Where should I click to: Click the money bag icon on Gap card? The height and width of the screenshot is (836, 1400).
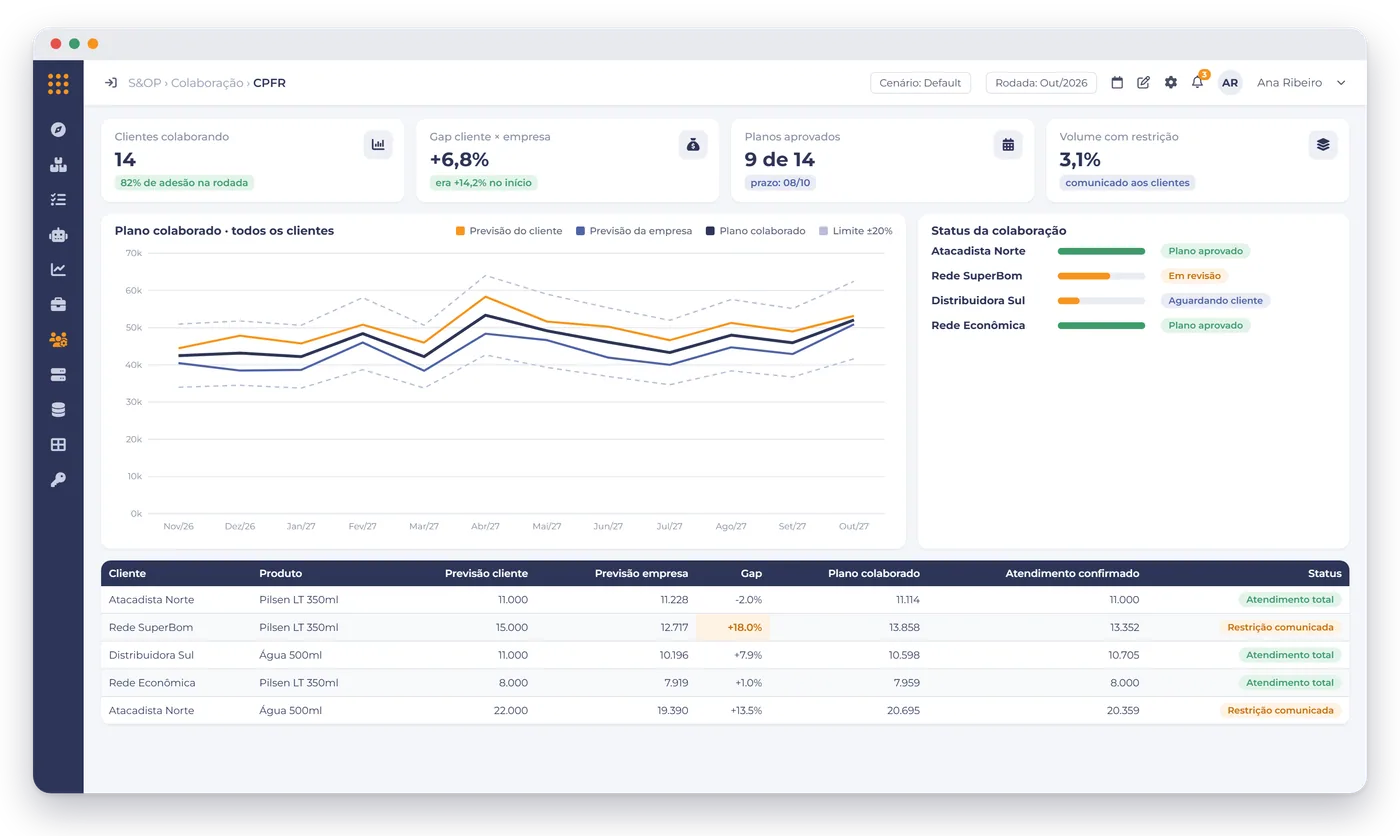(x=693, y=145)
